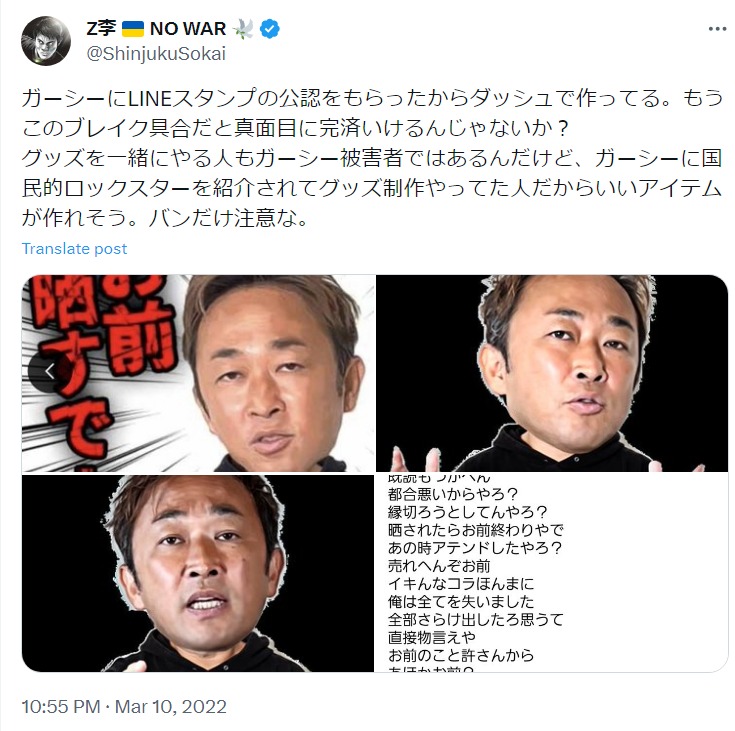Open the top-left image with red text
This screenshot has height=731, width=735.
point(198,373)
